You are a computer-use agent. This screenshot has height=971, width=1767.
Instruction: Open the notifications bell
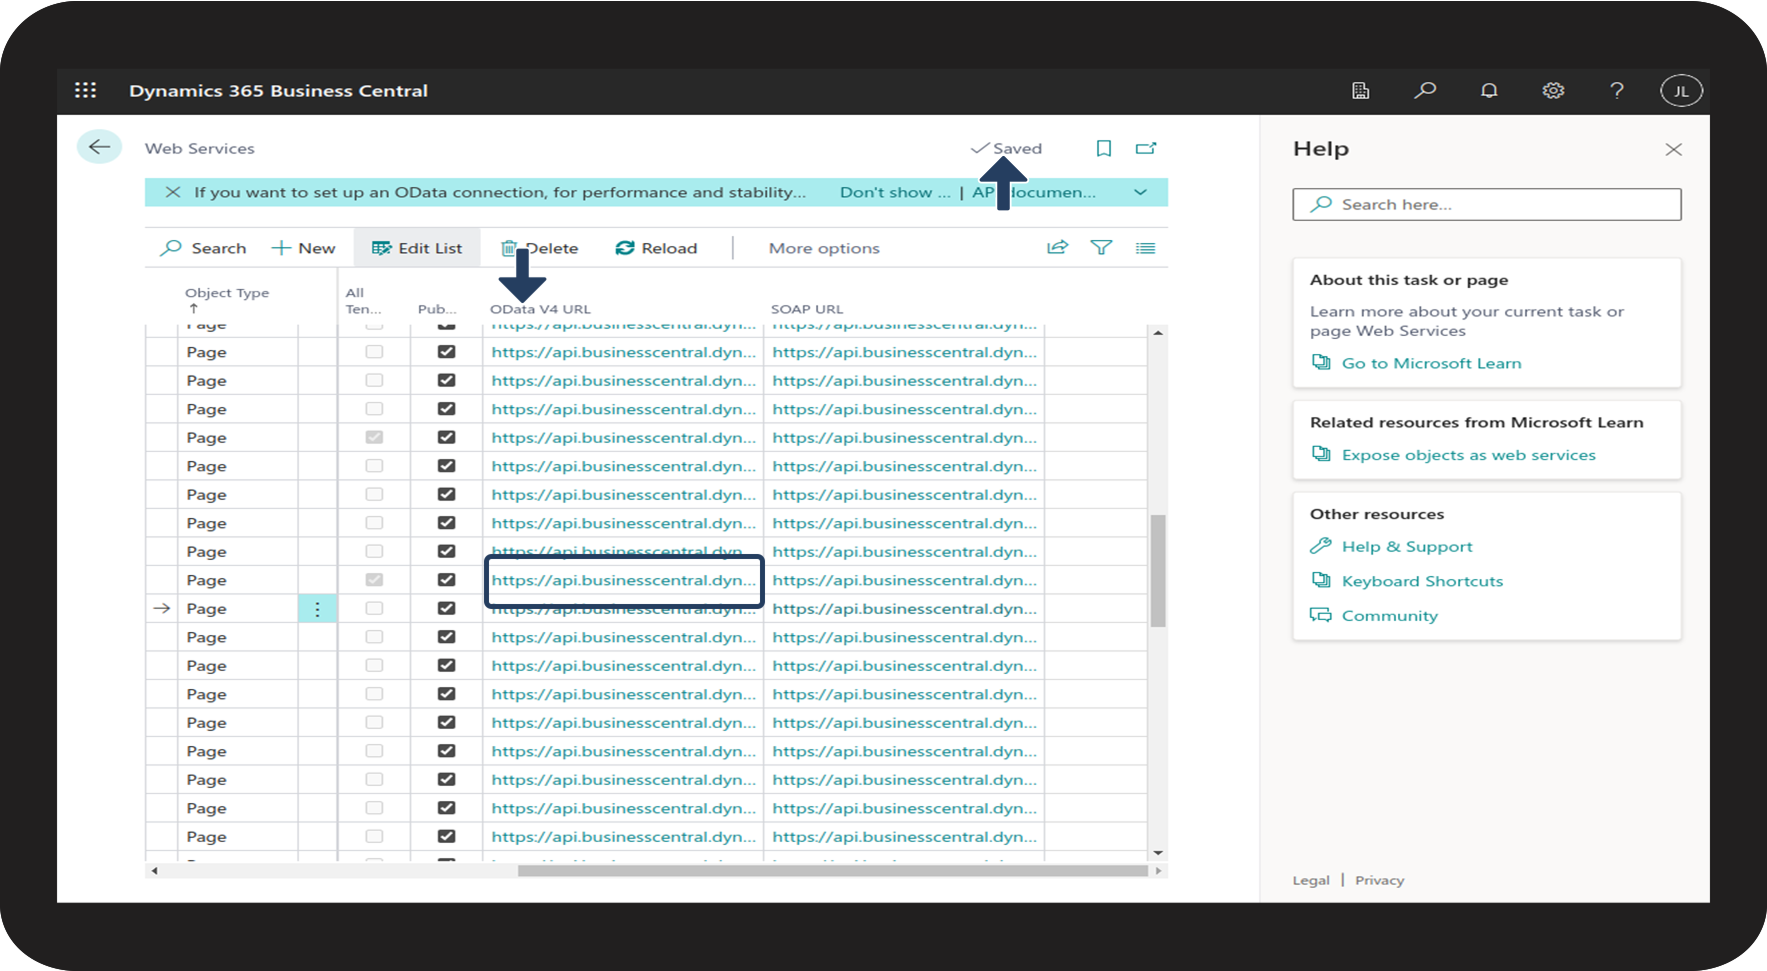[1489, 90]
